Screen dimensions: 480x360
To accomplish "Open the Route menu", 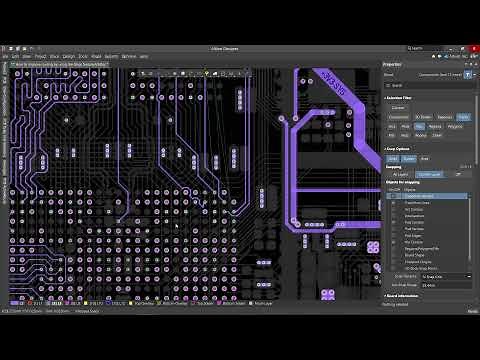I will tap(96, 57).
